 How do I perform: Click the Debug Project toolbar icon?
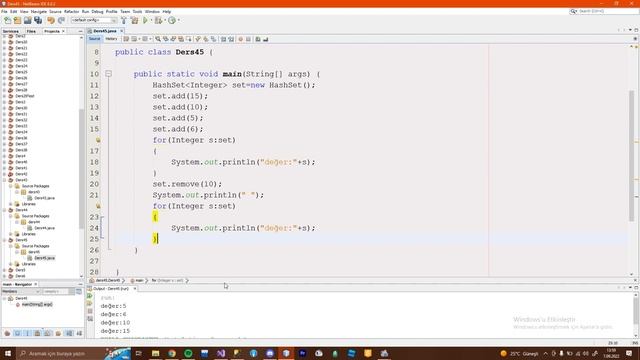pyautogui.click(x=158, y=20)
